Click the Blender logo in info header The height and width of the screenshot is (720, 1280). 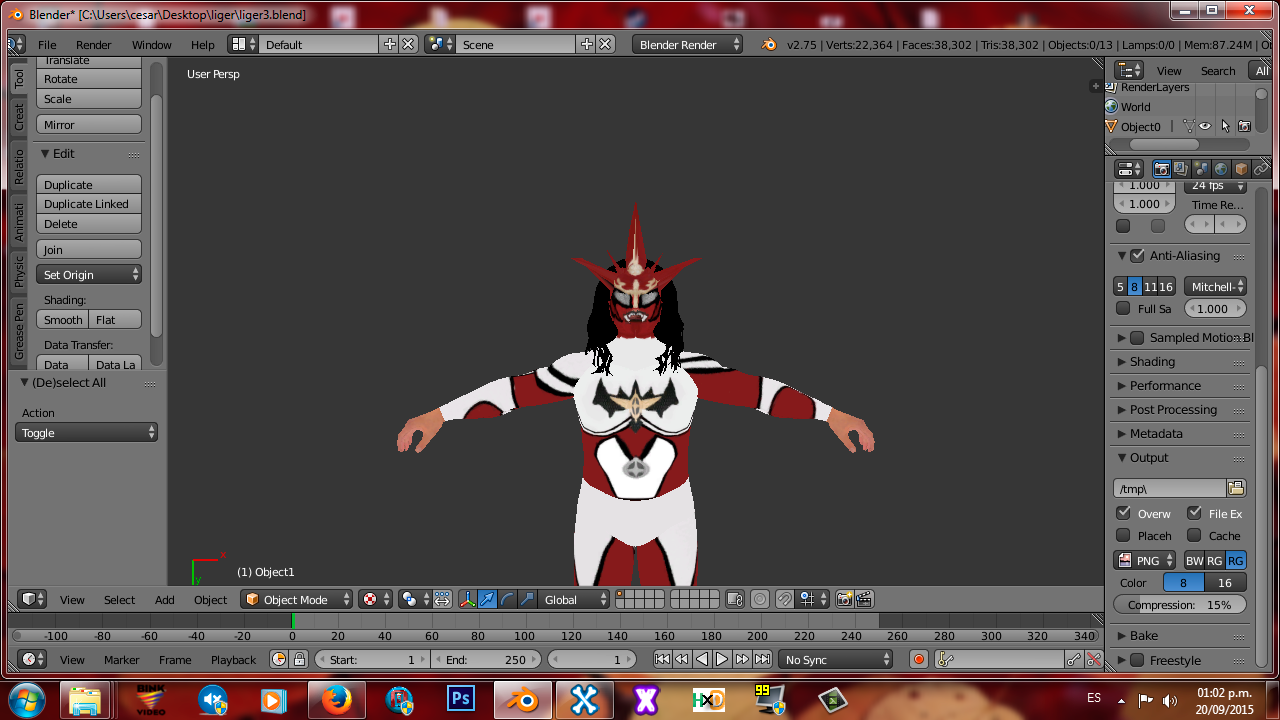coord(768,44)
